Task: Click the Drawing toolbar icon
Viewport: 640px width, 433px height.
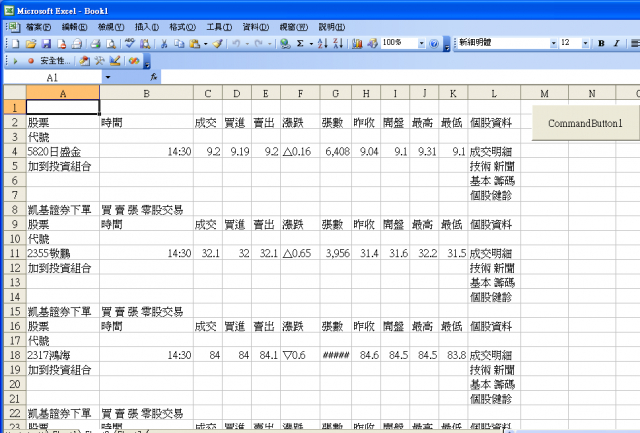Action: point(372,43)
